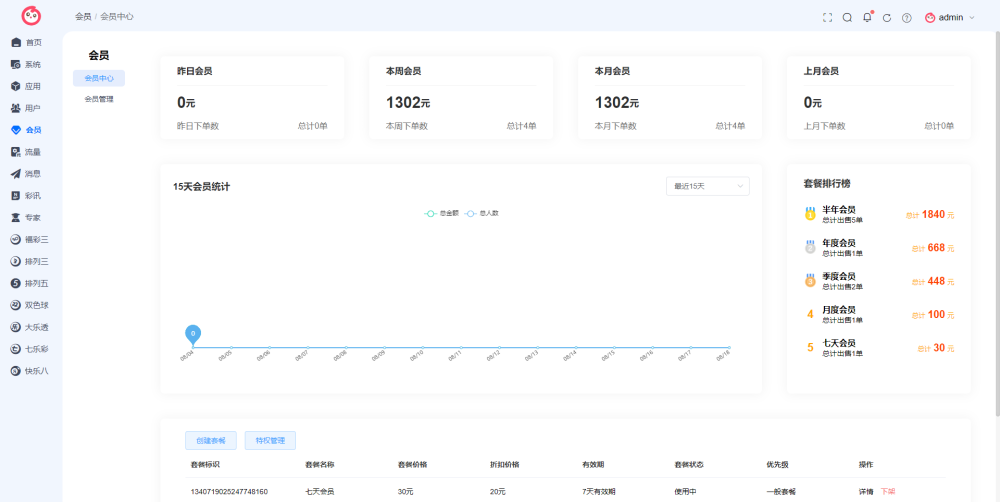Toggle 总人数 series in chart legend
The width and height of the screenshot is (1000, 502).
pos(482,214)
